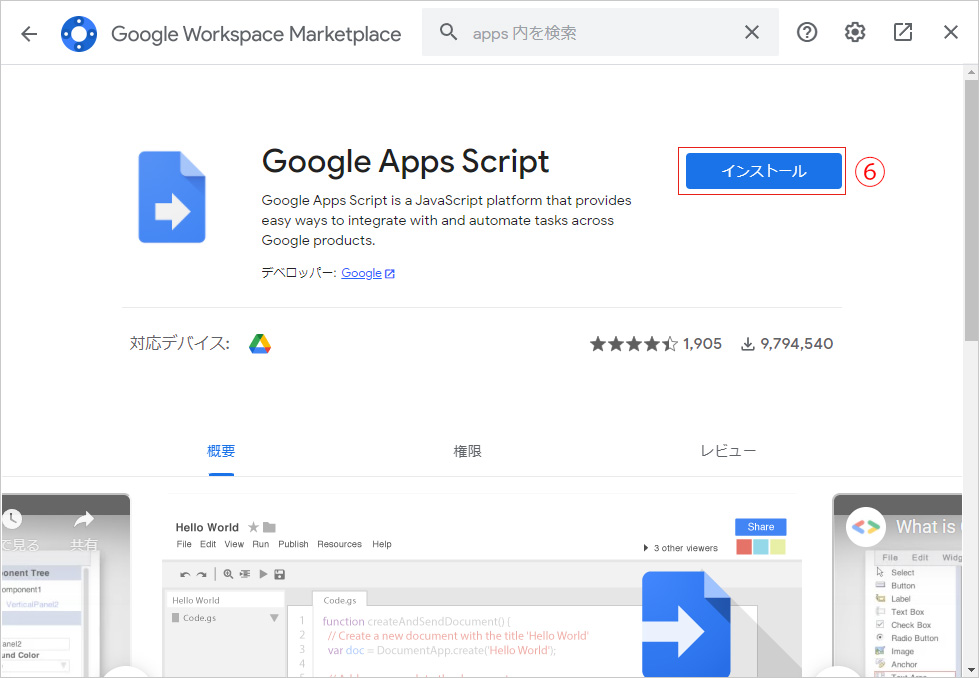Open the Hello World screenshot thumbnail
979x678 pixels.
(482, 586)
